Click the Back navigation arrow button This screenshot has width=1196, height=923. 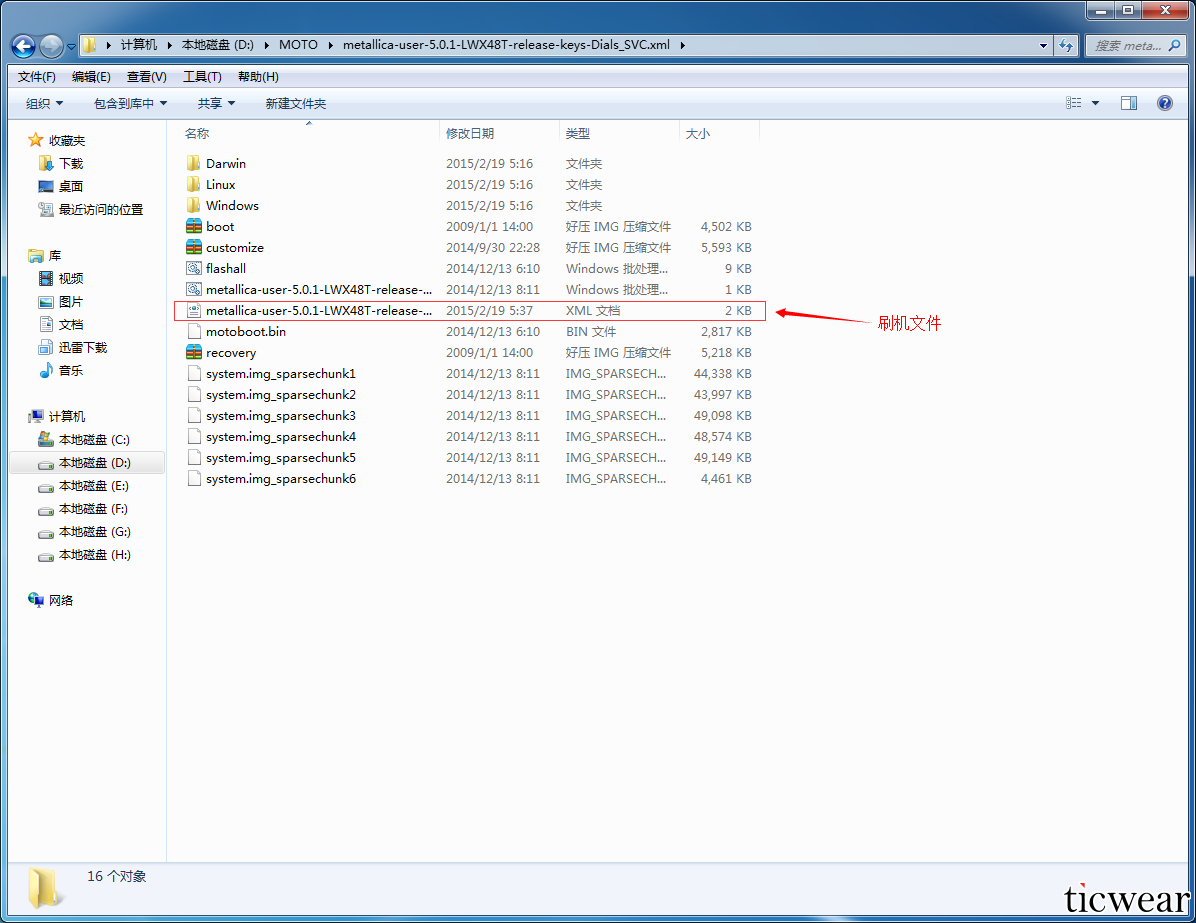(23, 46)
